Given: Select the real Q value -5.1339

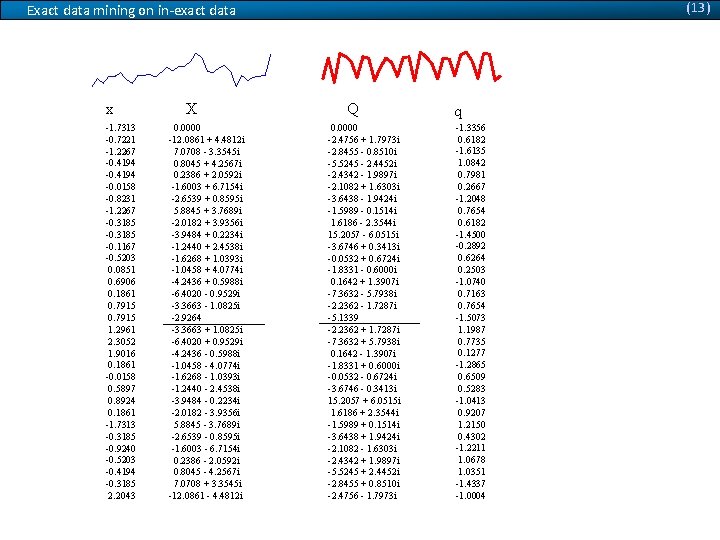Looking at the screenshot, I should (343, 318).
